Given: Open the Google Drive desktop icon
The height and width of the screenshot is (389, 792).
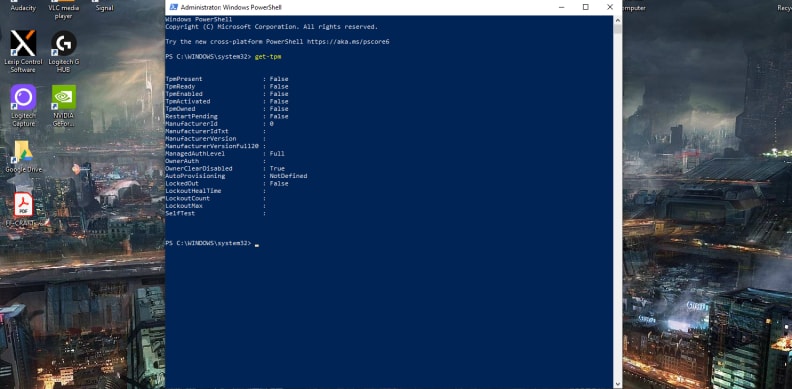Looking at the screenshot, I should (23, 152).
